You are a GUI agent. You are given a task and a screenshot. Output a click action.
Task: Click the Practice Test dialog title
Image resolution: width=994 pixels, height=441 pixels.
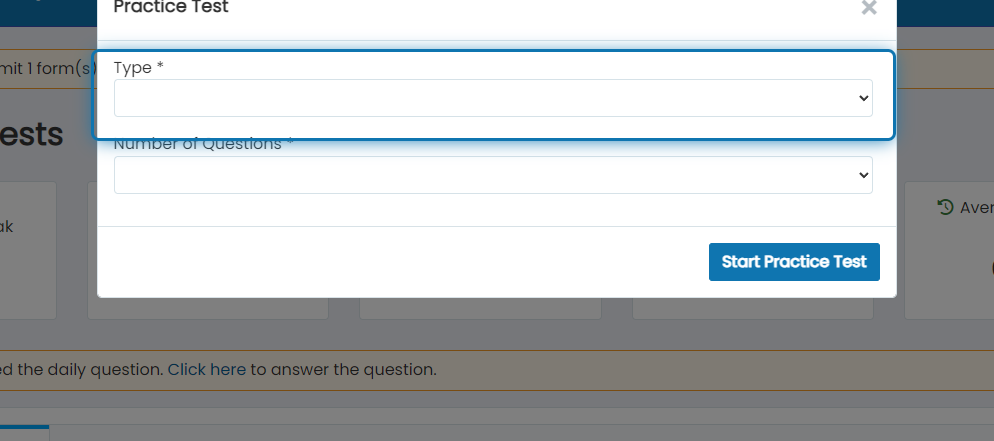(171, 8)
